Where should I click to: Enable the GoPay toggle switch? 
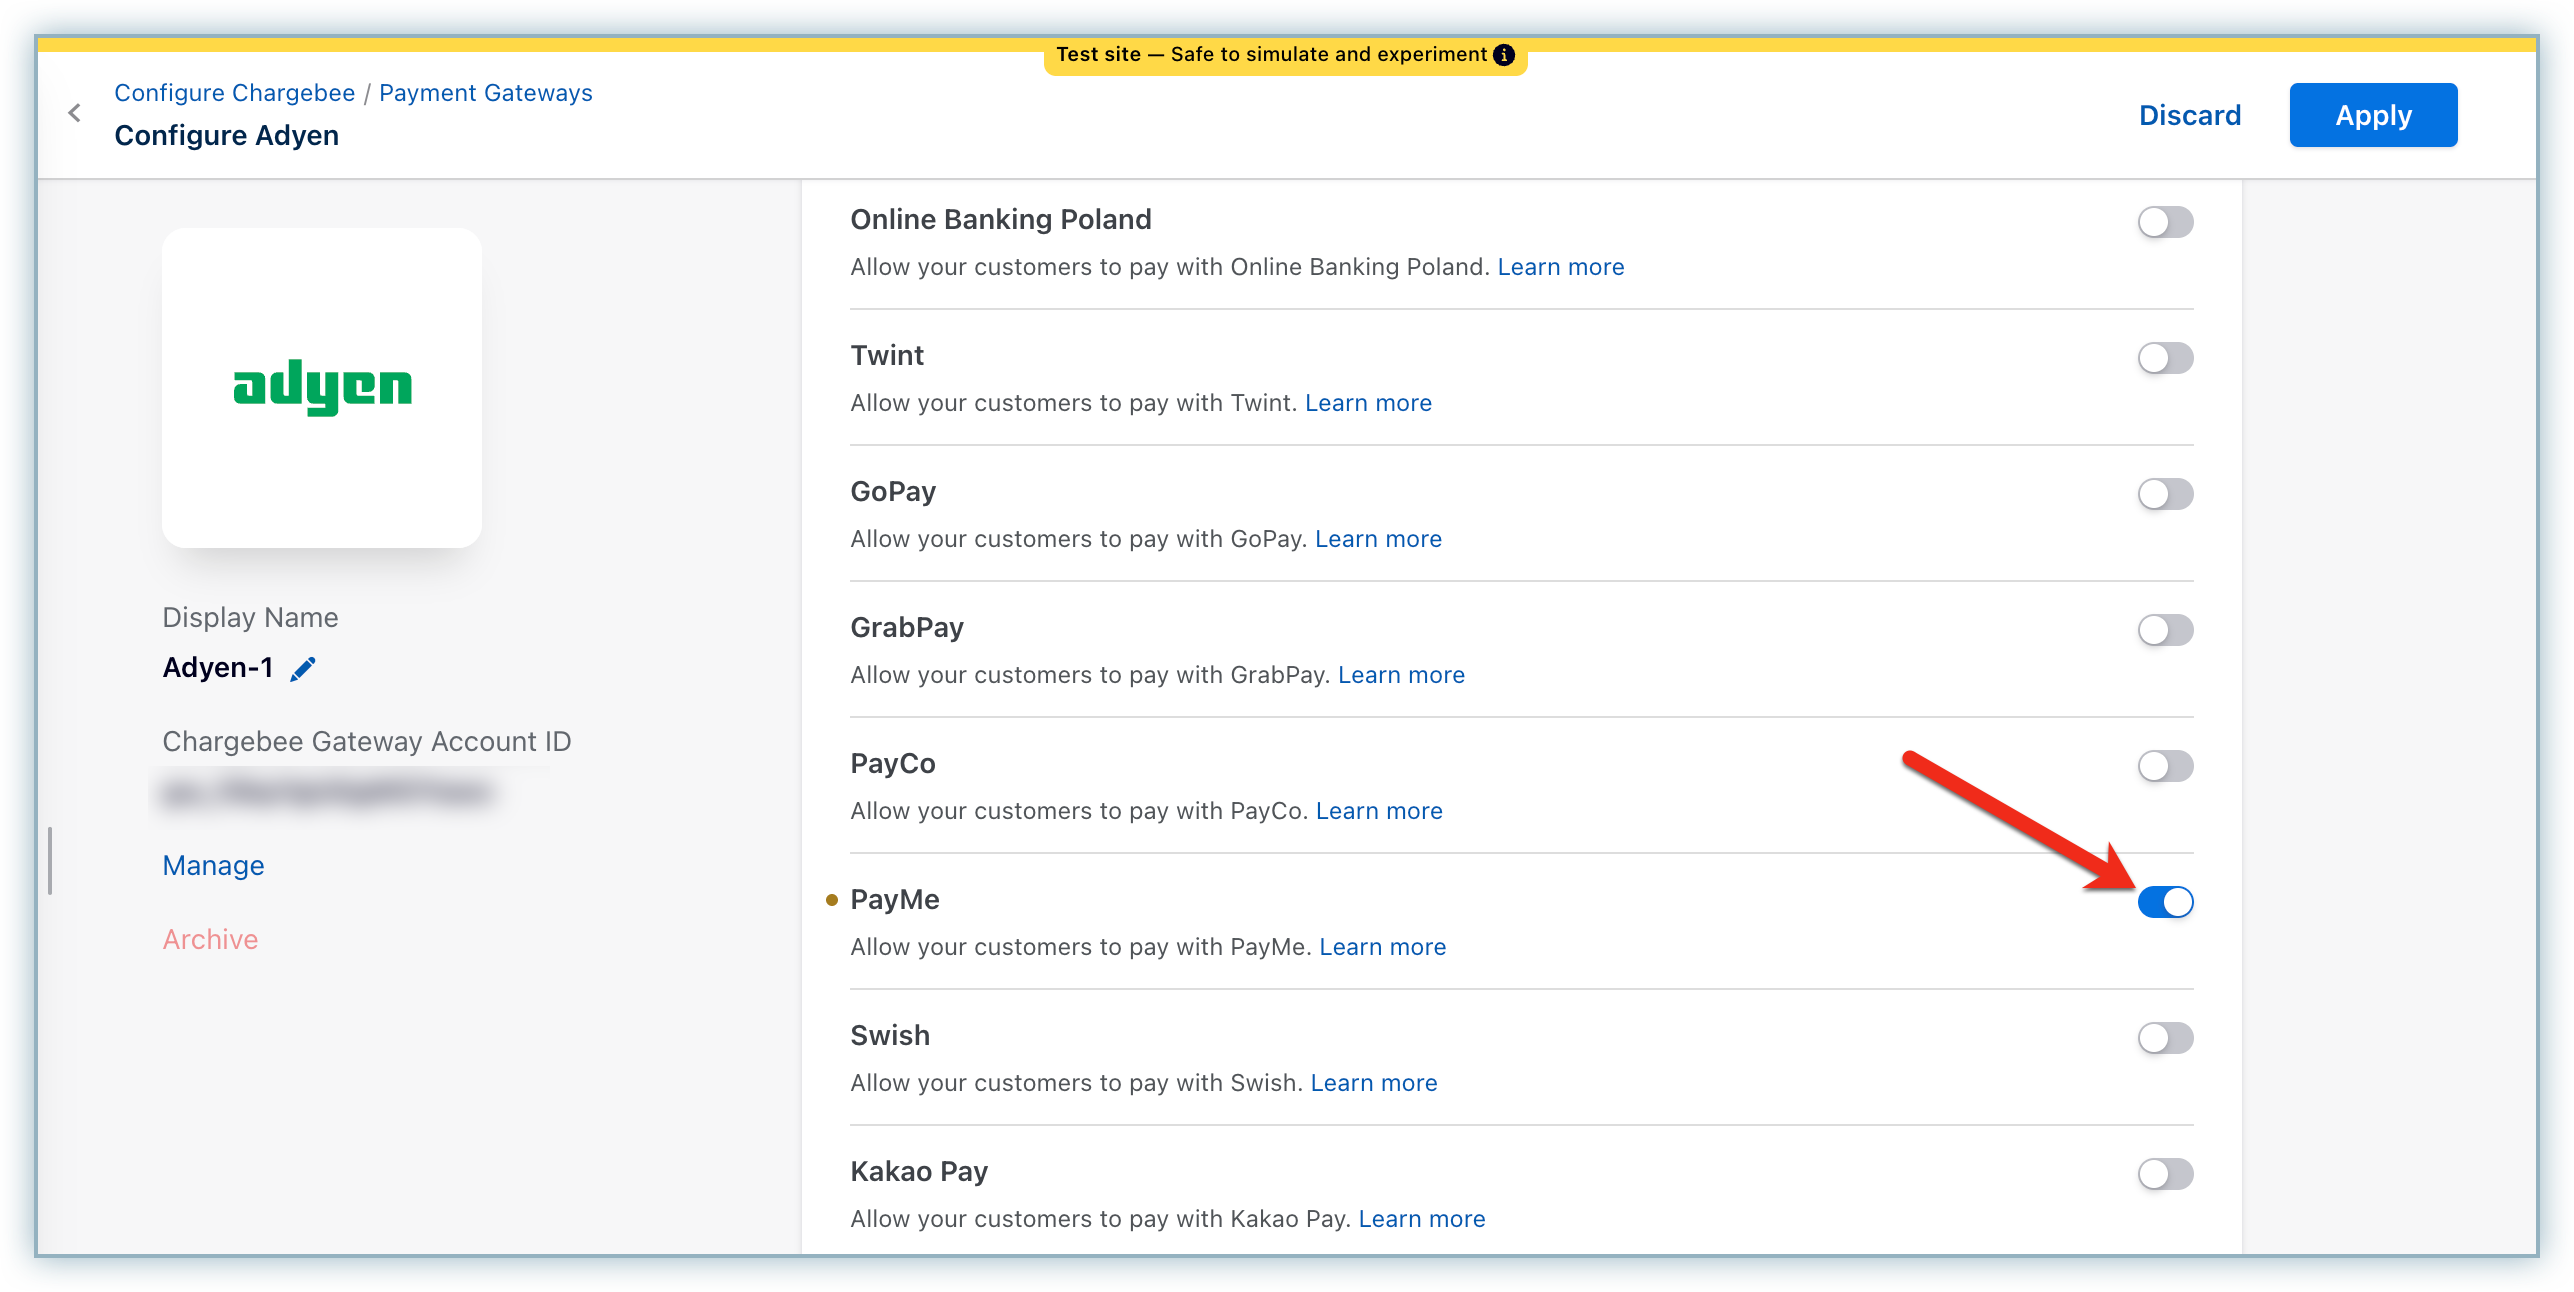[2165, 494]
